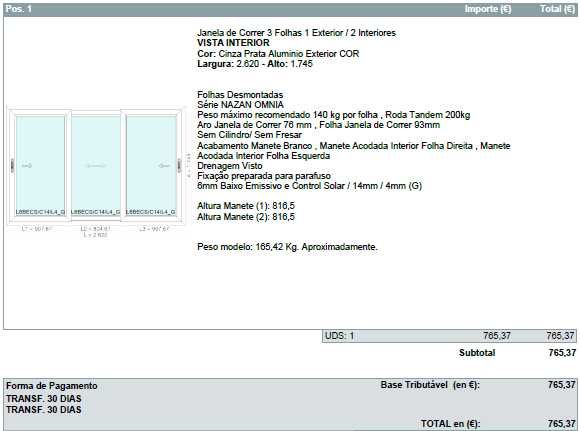The height and width of the screenshot is (431, 580).
Task: Select the VISTA INTERIOR heading text
Action: tap(233, 43)
